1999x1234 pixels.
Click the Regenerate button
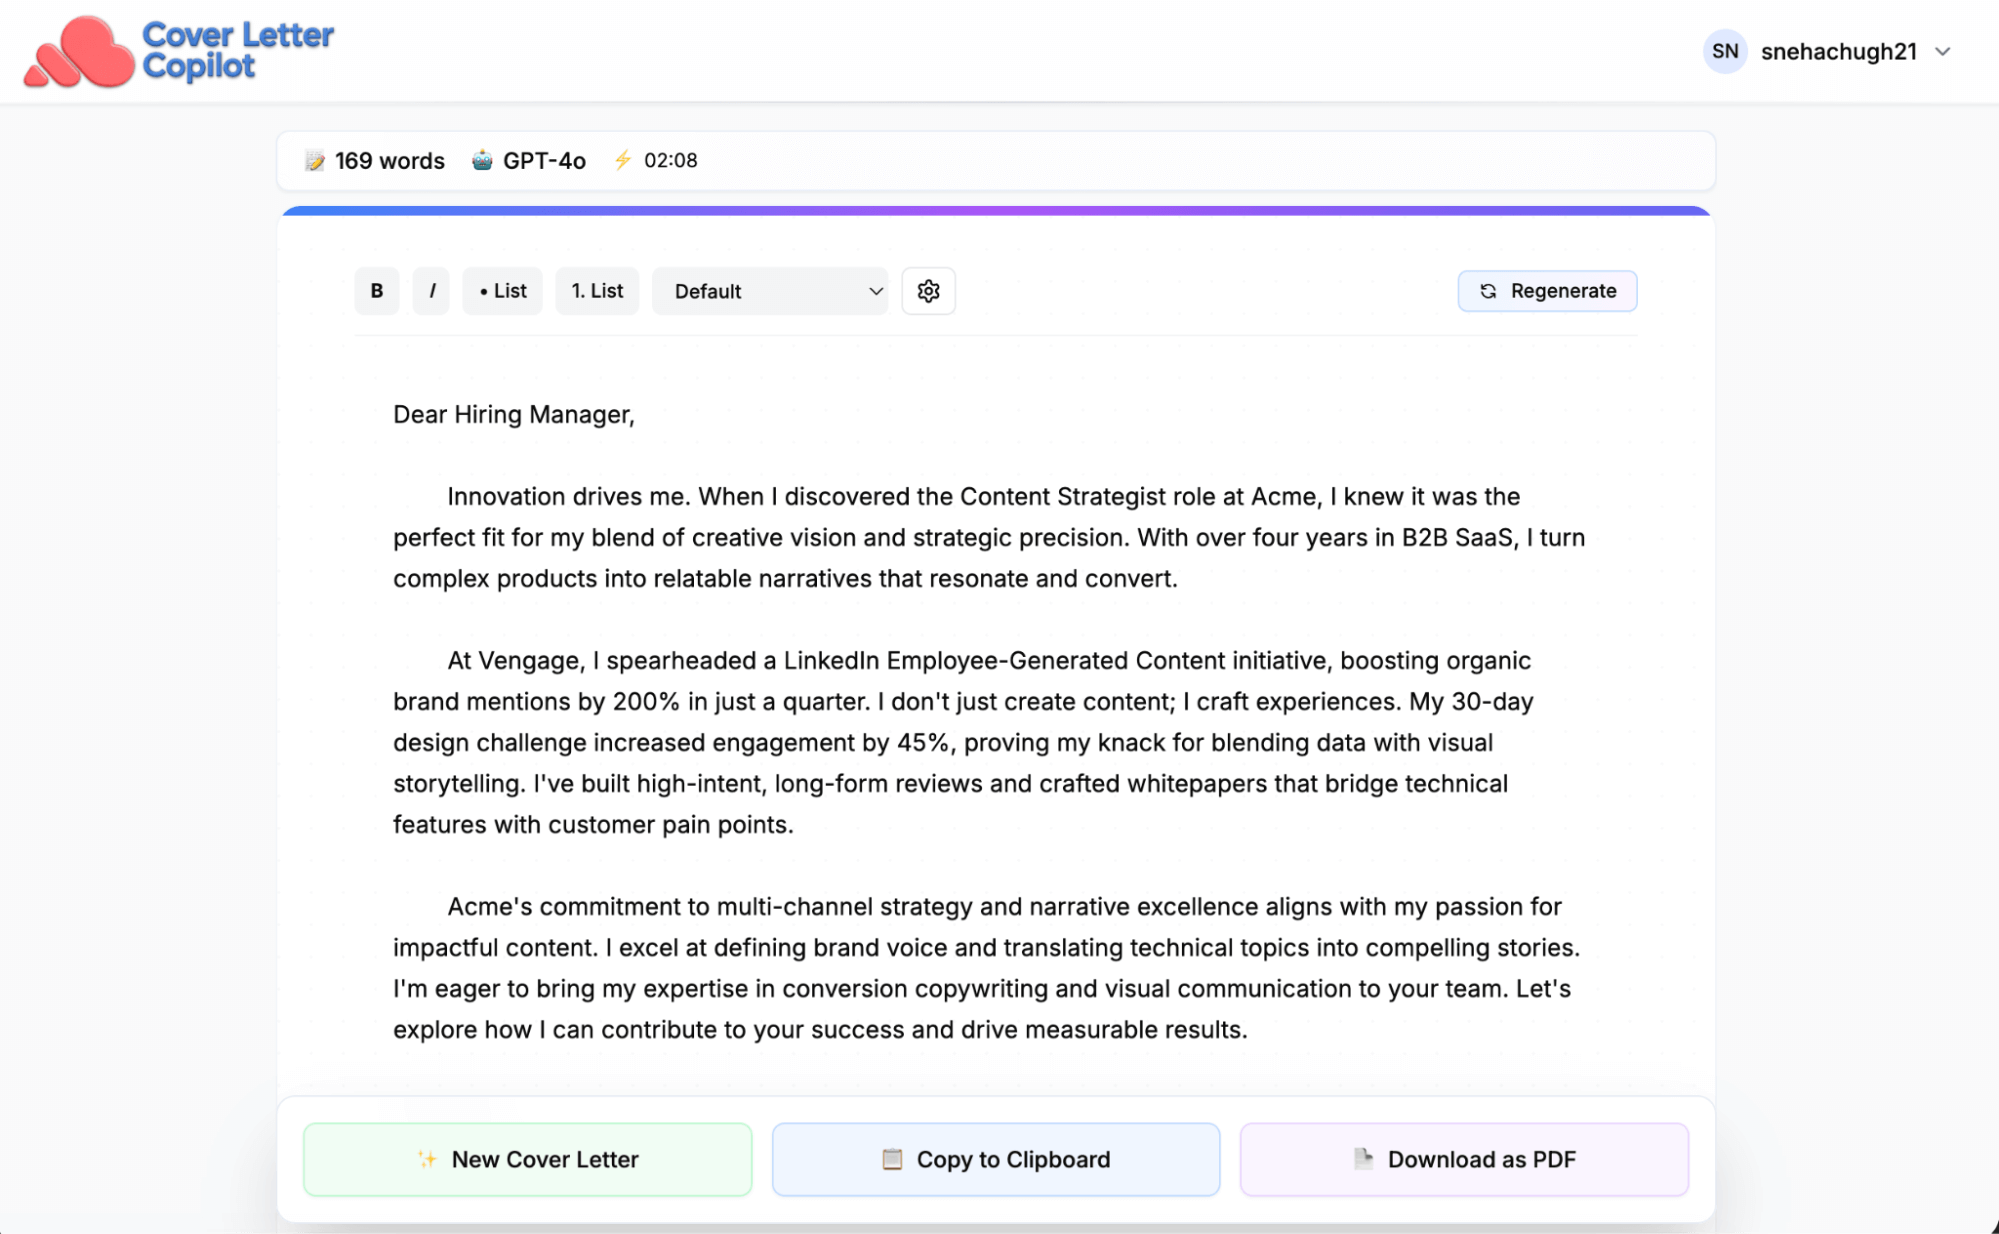pos(1547,291)
